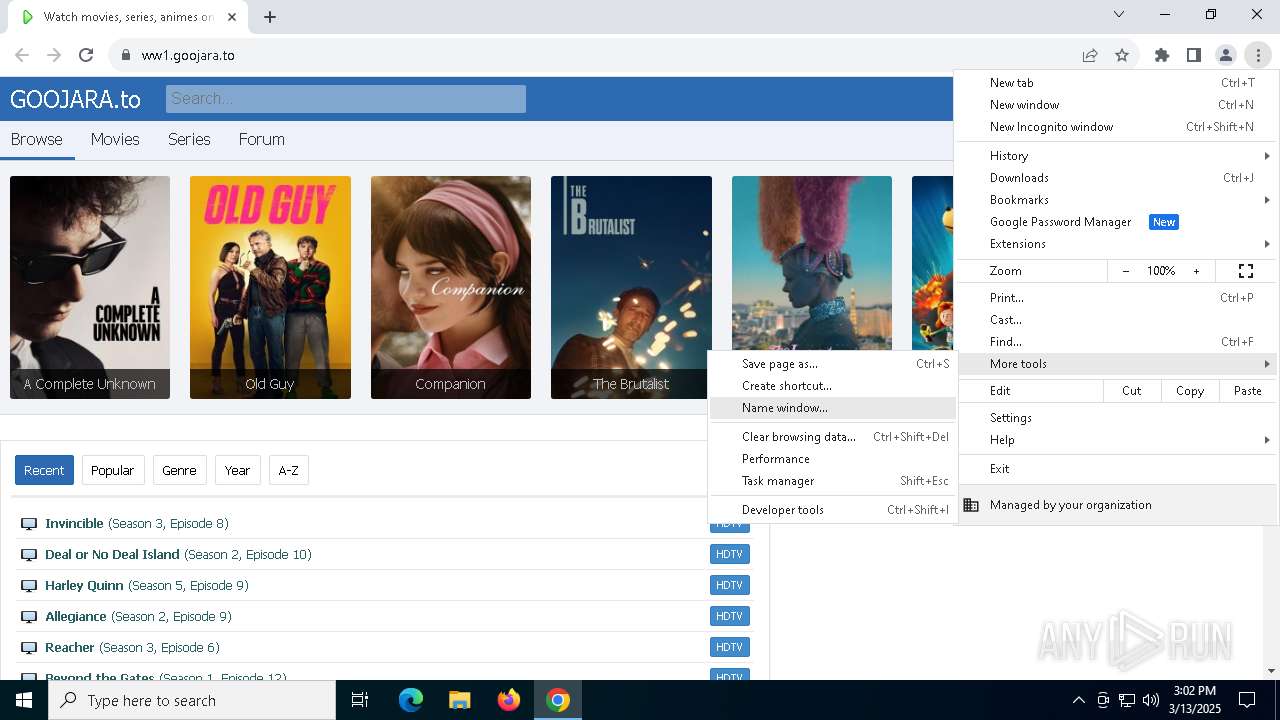Image resolution: width=1280 pixels, height=720 pixels.
Task: Click the browser Forward arrow
Action: click(54, 55)
